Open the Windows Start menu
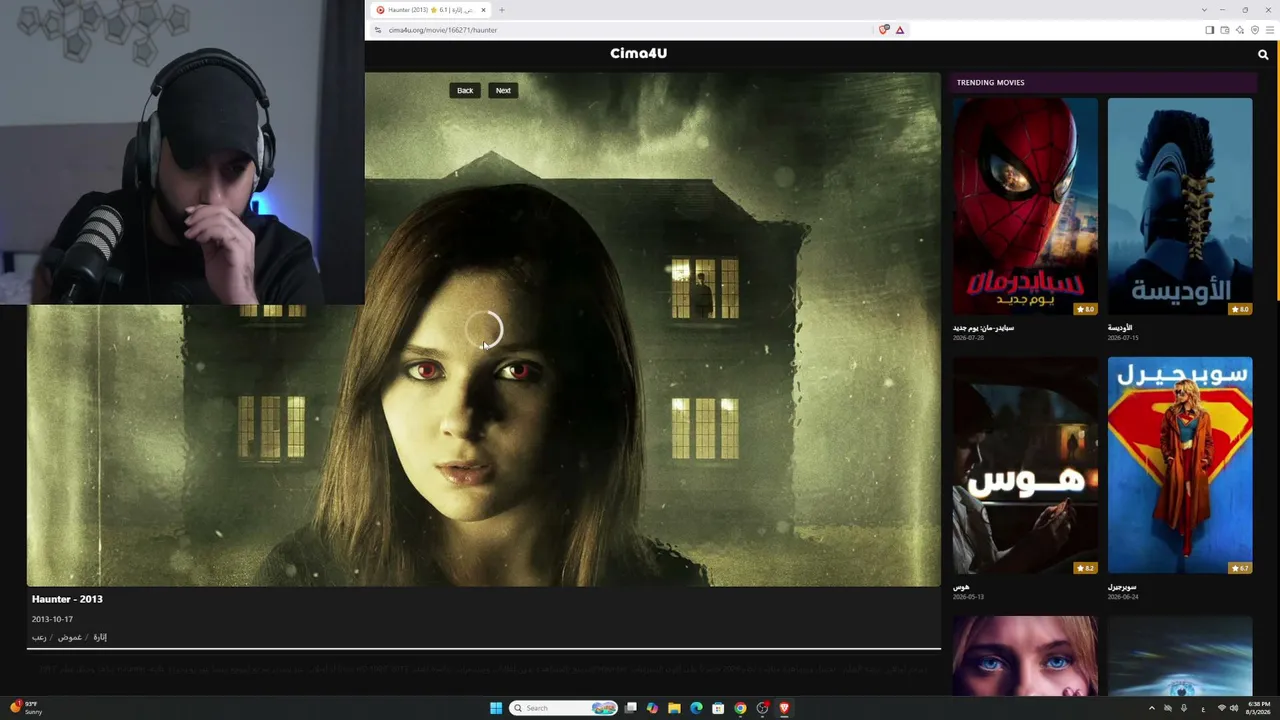This screenshot has height=720, width=1280. [x=496, y=708]
